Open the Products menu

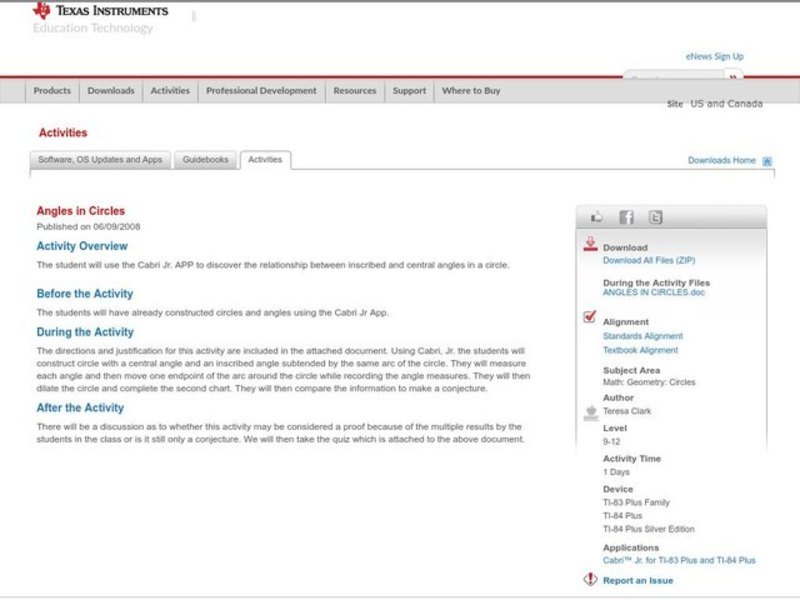52,91
